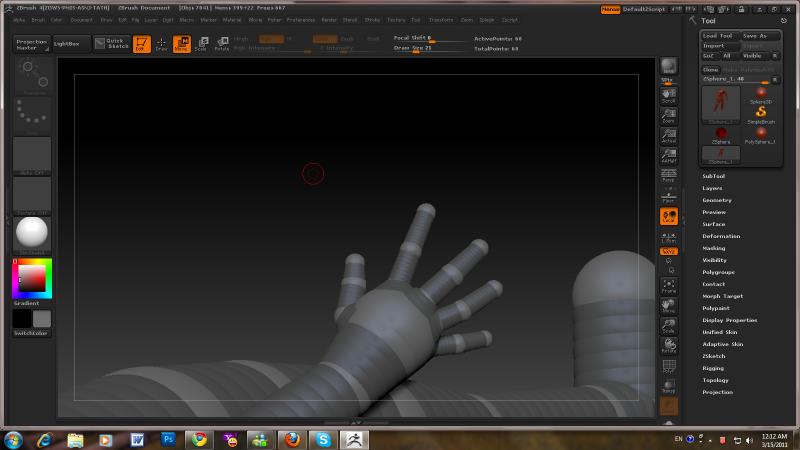800x450 pixels.
Task: Activate Edit mode button in top shelf
Action: click(142, 44)
